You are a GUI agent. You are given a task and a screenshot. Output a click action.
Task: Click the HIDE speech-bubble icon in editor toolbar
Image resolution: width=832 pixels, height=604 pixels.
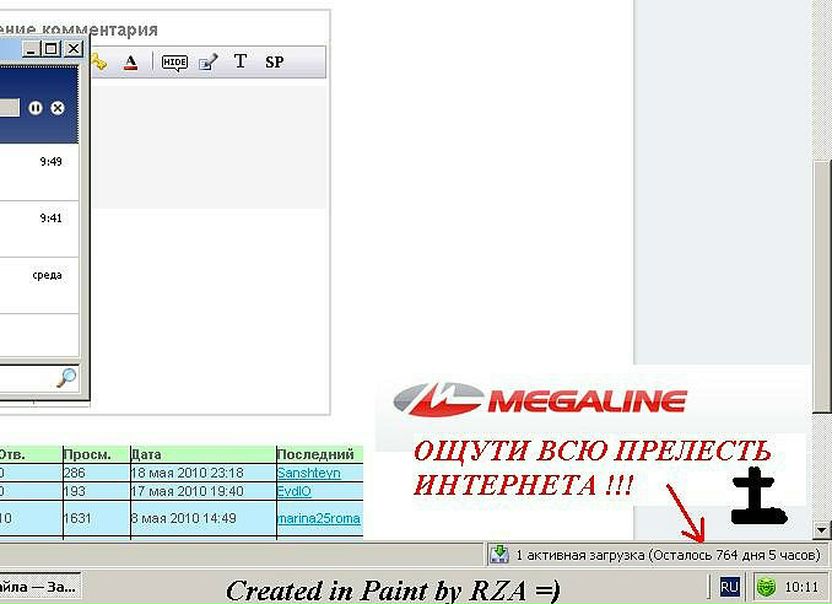coord(175,62)
